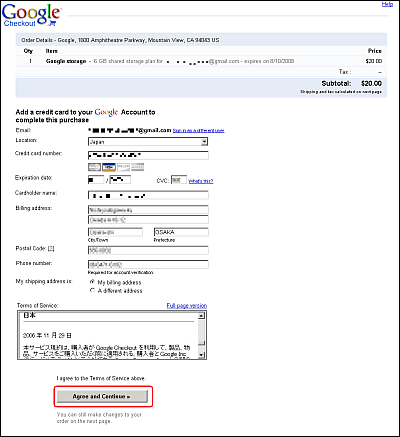Click the $20.00 item price cell
400x437 pixels.
(x=374, y=61)
